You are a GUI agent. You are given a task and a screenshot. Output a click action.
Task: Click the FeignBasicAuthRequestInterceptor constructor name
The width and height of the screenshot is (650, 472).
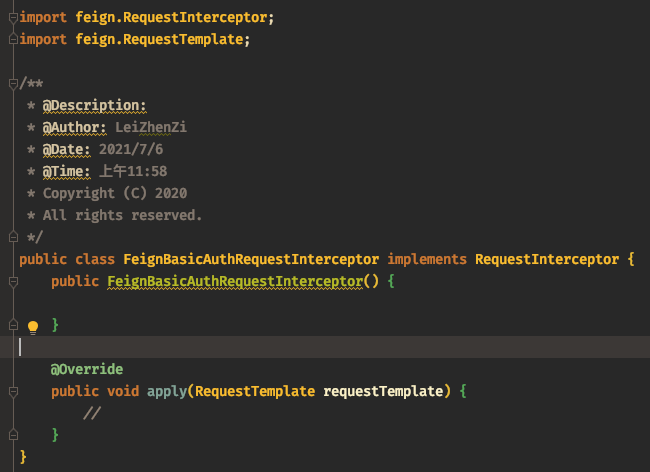[x=235, y=281]
